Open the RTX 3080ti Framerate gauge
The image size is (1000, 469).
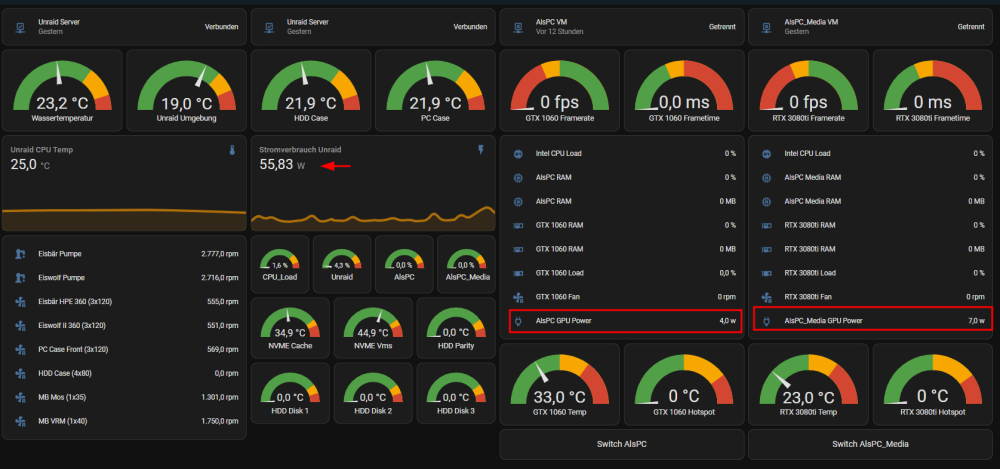[x=808, y=91]
